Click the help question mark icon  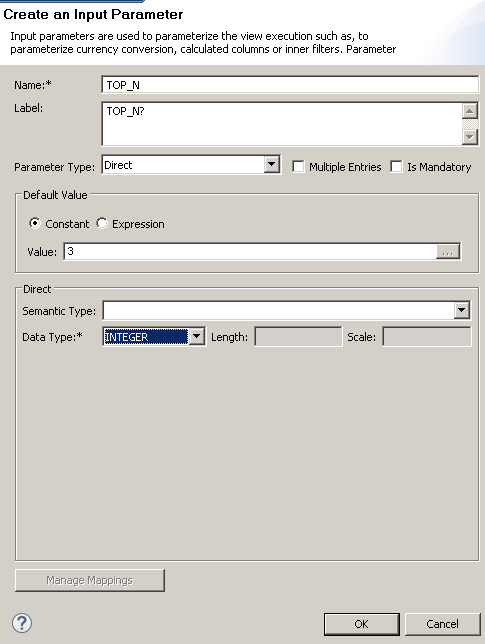coord(22,623)
